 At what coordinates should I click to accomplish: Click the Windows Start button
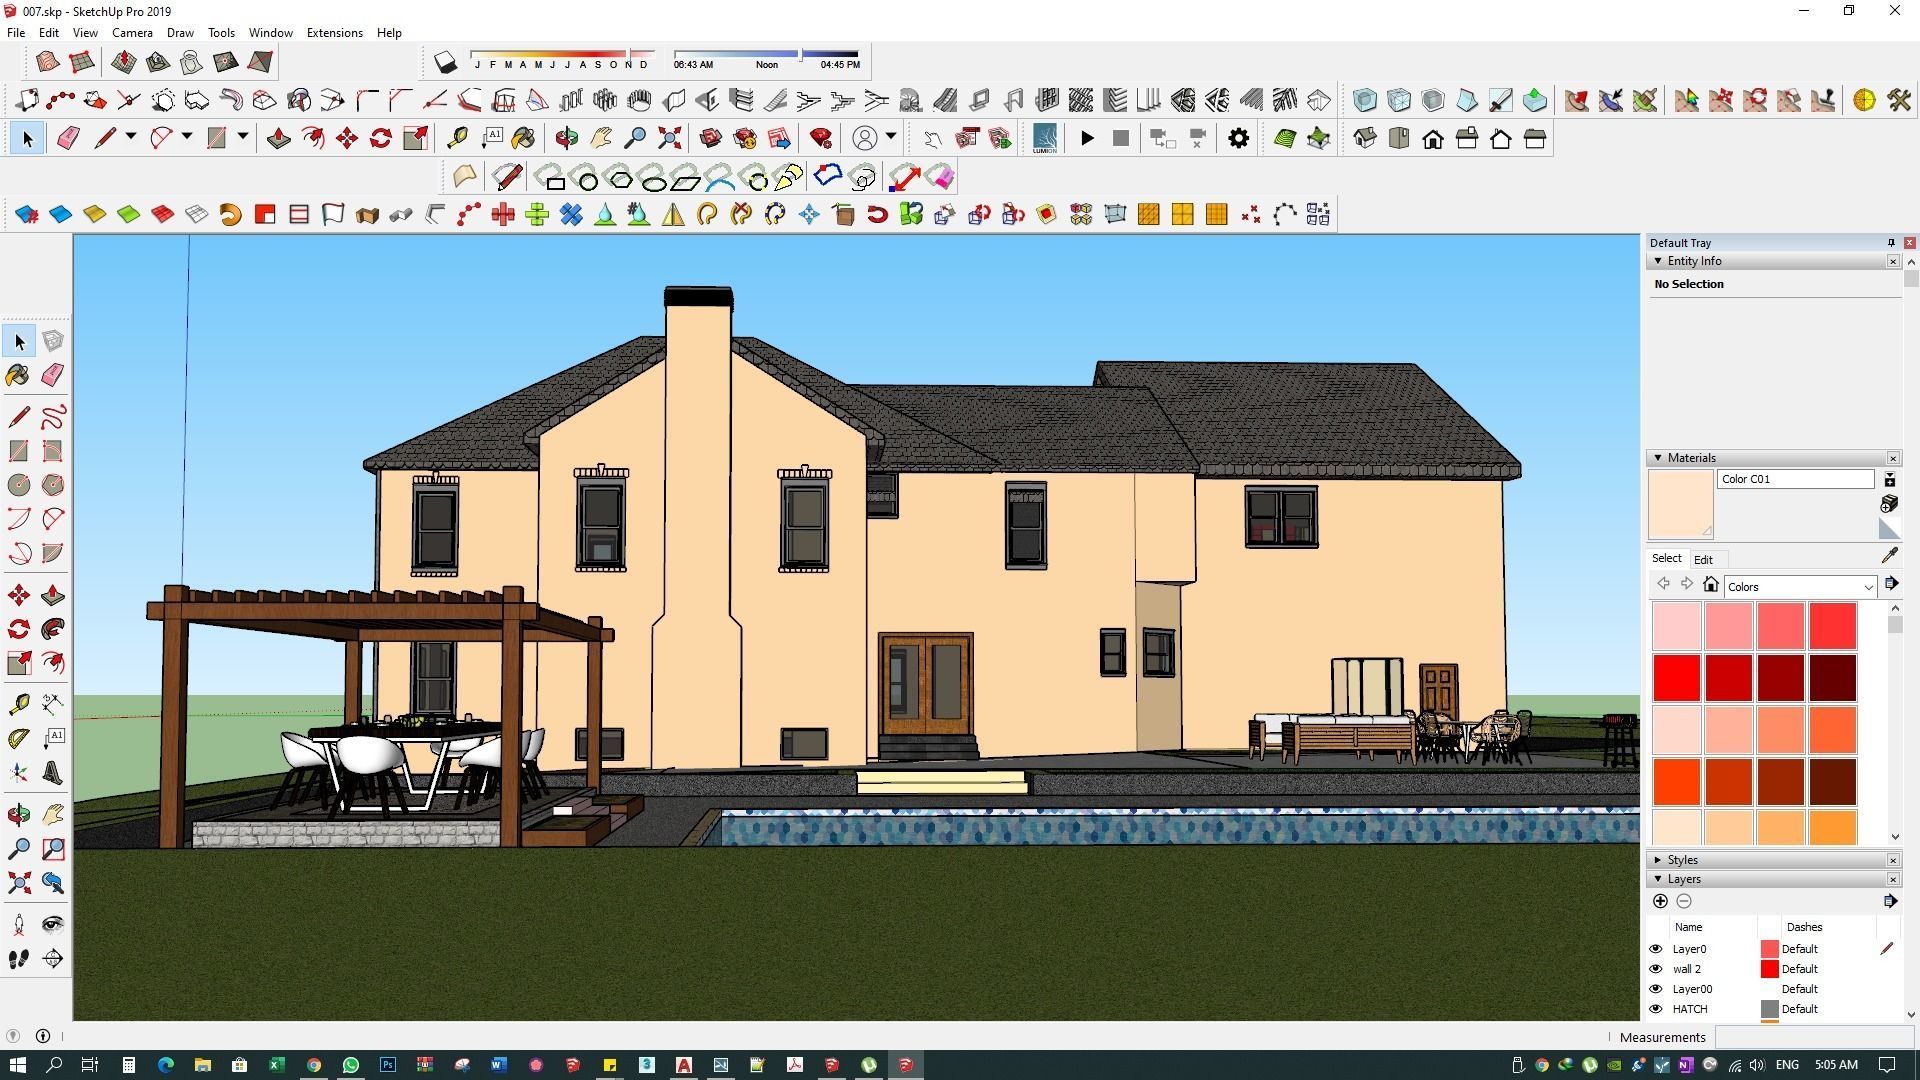click(x=17, y=1065)
